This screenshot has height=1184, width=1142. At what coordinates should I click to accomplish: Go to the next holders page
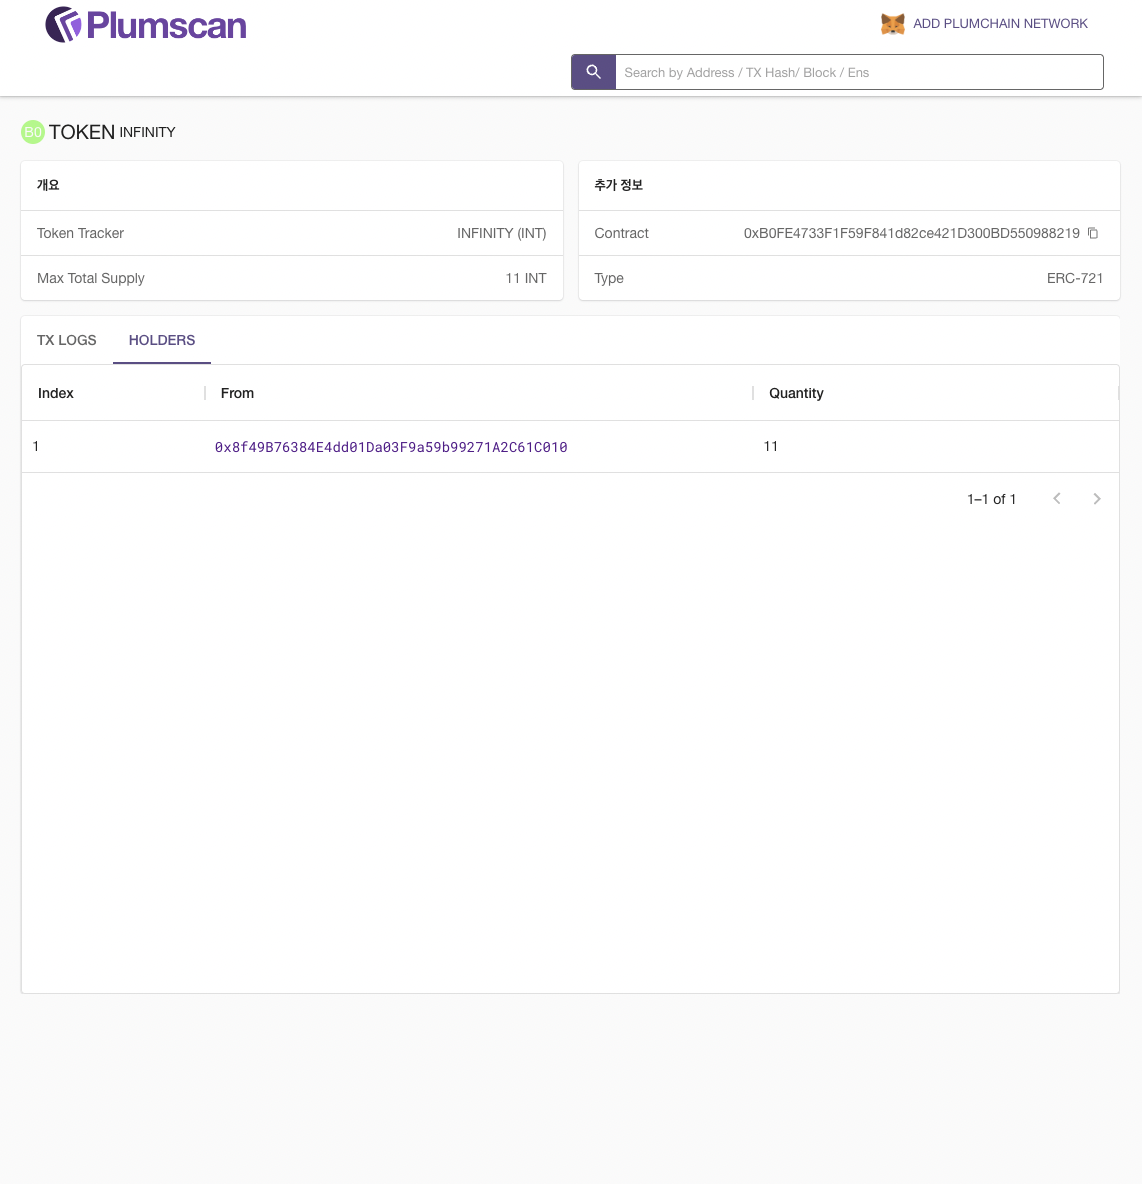1097,499
